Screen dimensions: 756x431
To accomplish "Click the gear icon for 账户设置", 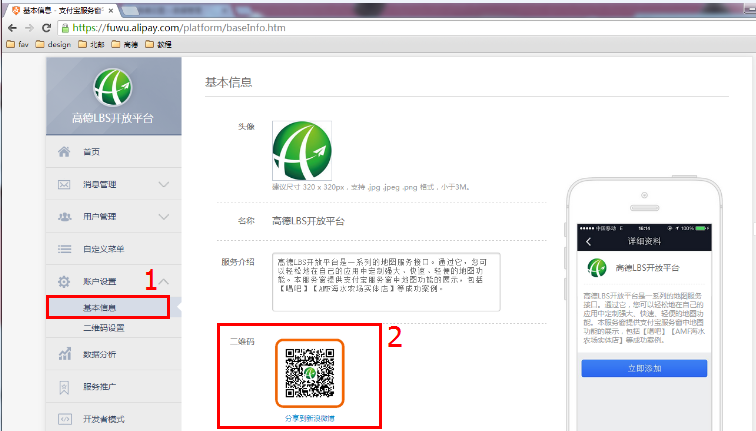I will 64,282.
